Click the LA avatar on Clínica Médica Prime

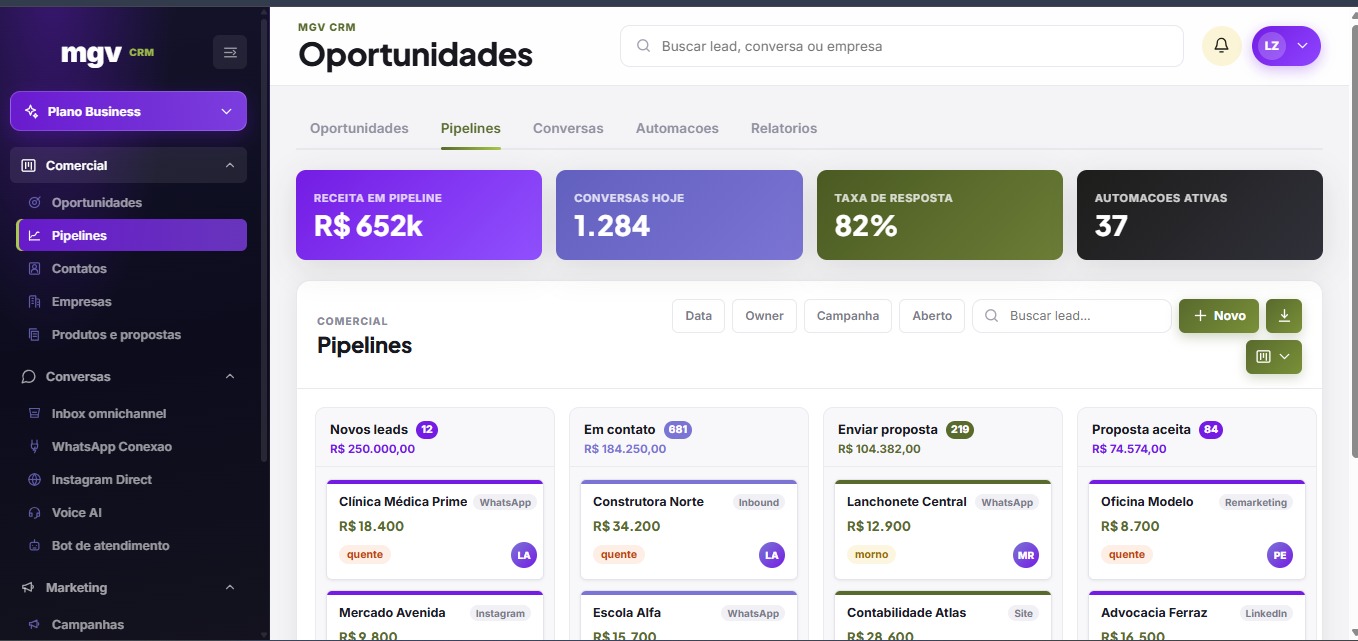(x=524, y=555)
